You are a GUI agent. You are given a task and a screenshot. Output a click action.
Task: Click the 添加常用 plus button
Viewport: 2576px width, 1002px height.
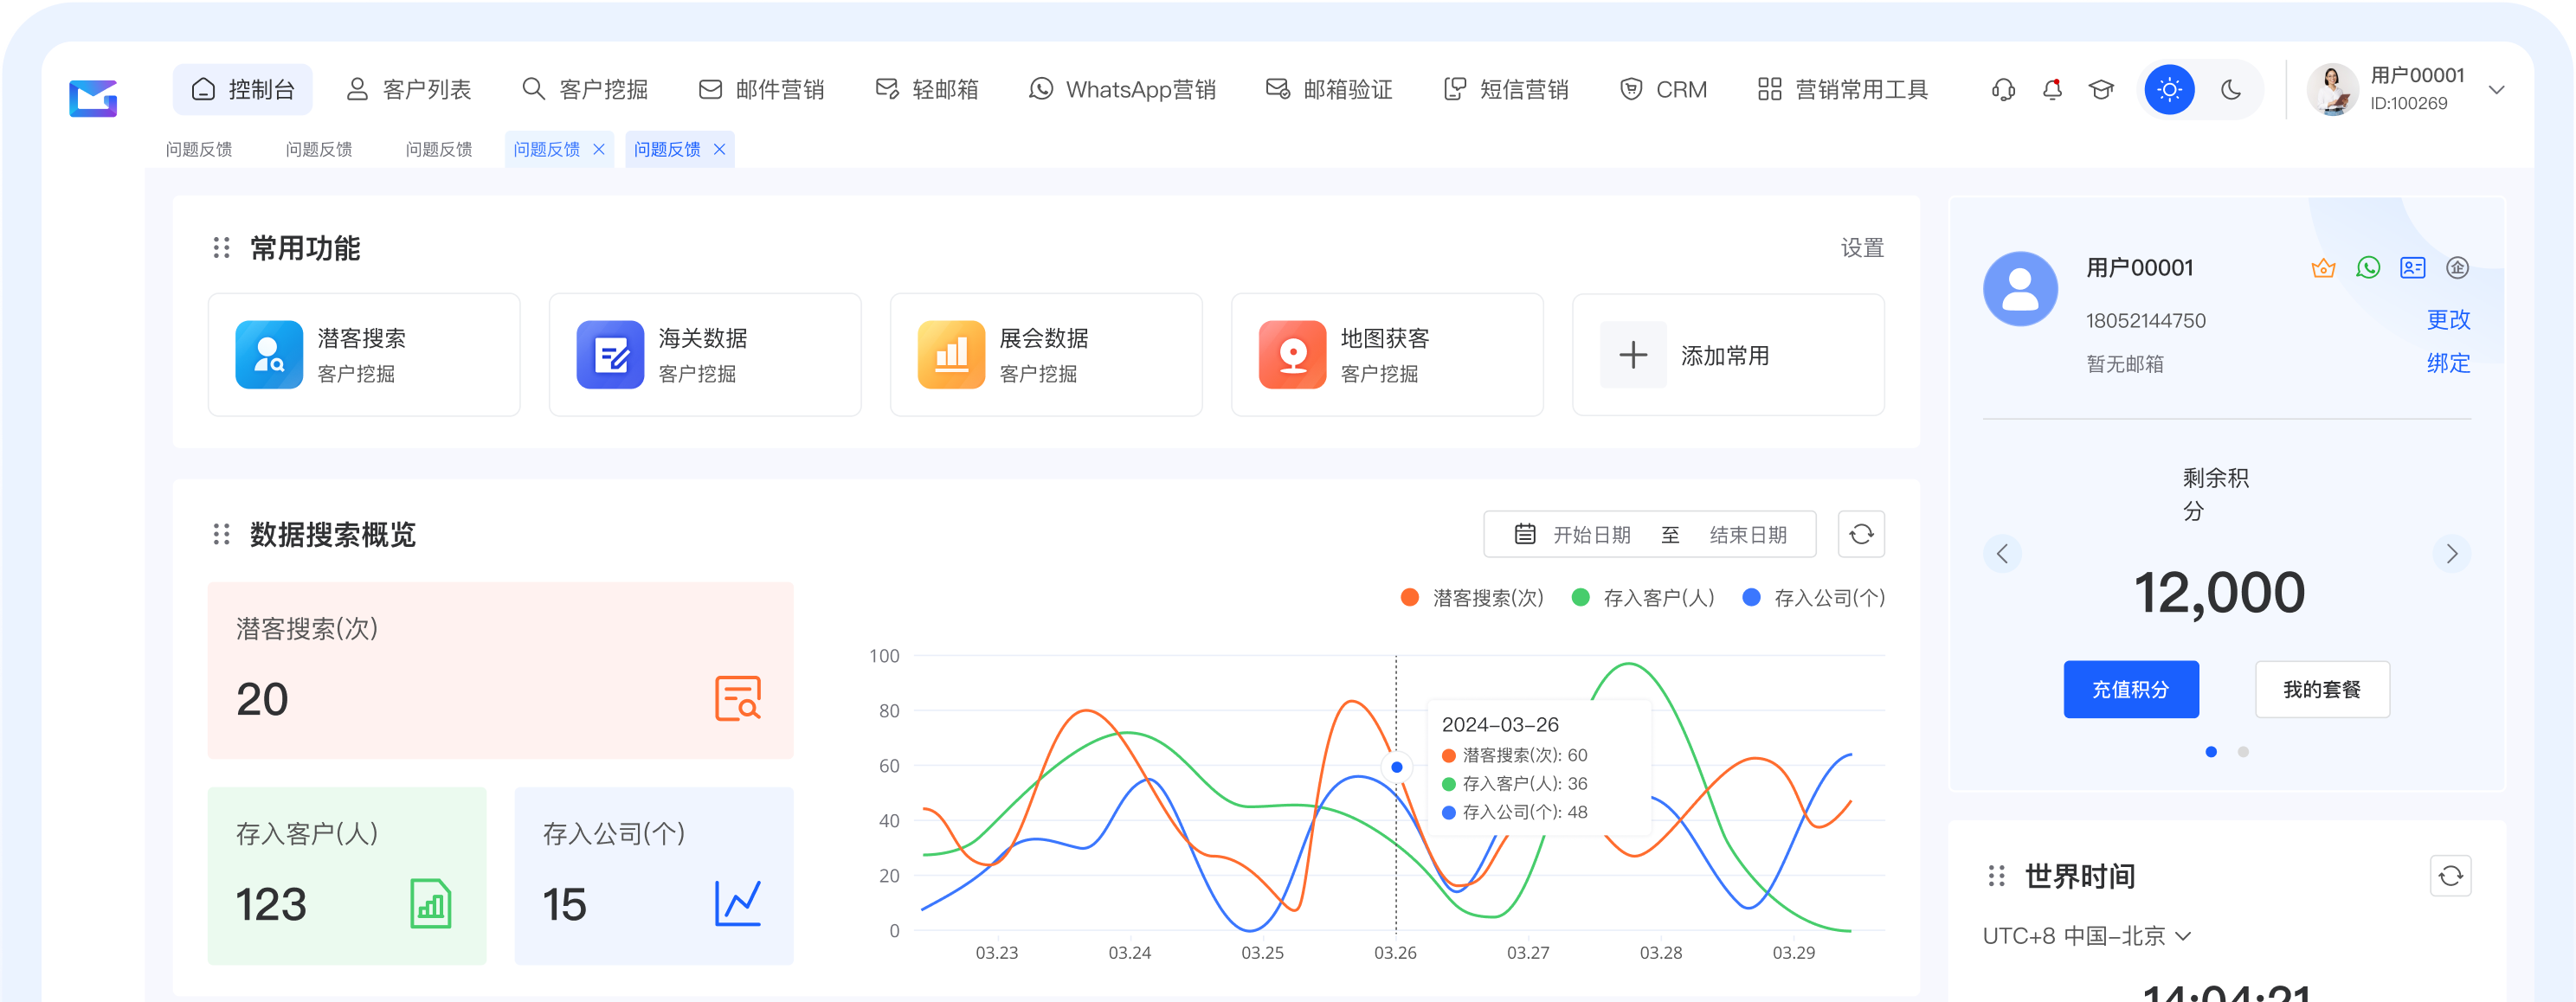[1633, 354]
